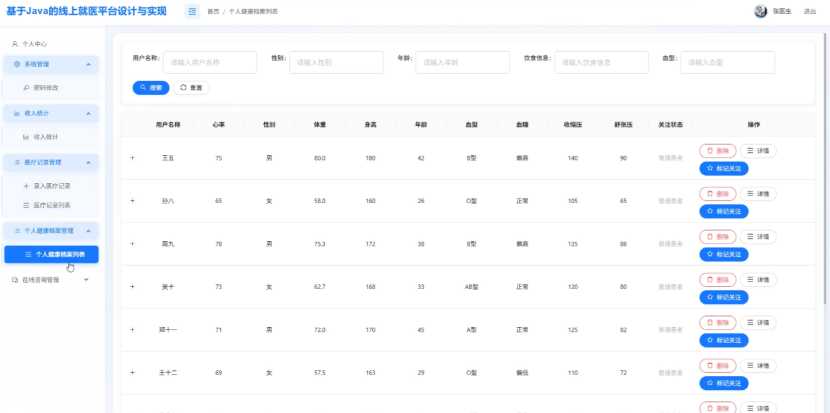Focus the 用户名称 search input

click(210, 62)
